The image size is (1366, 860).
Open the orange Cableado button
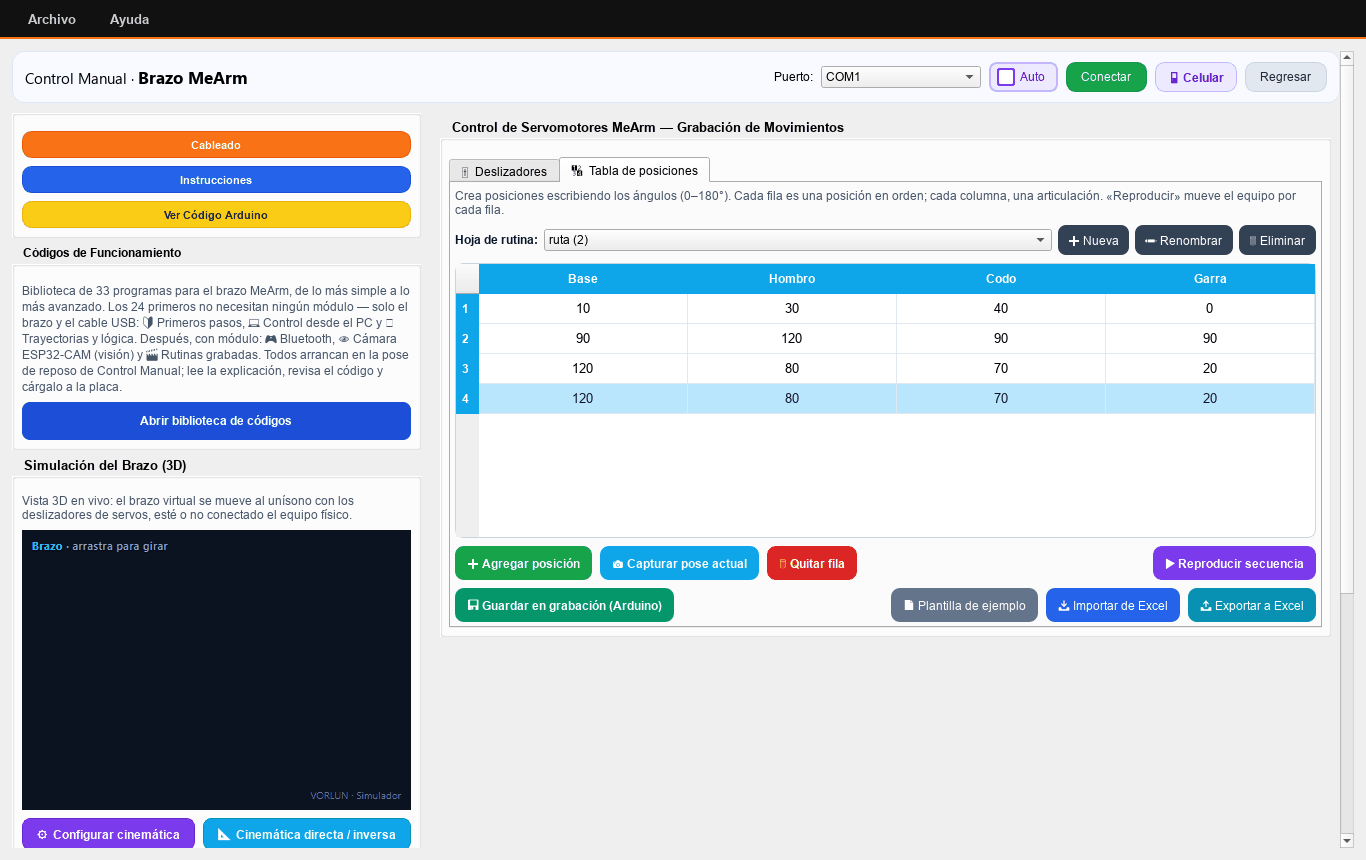(216, 145)
